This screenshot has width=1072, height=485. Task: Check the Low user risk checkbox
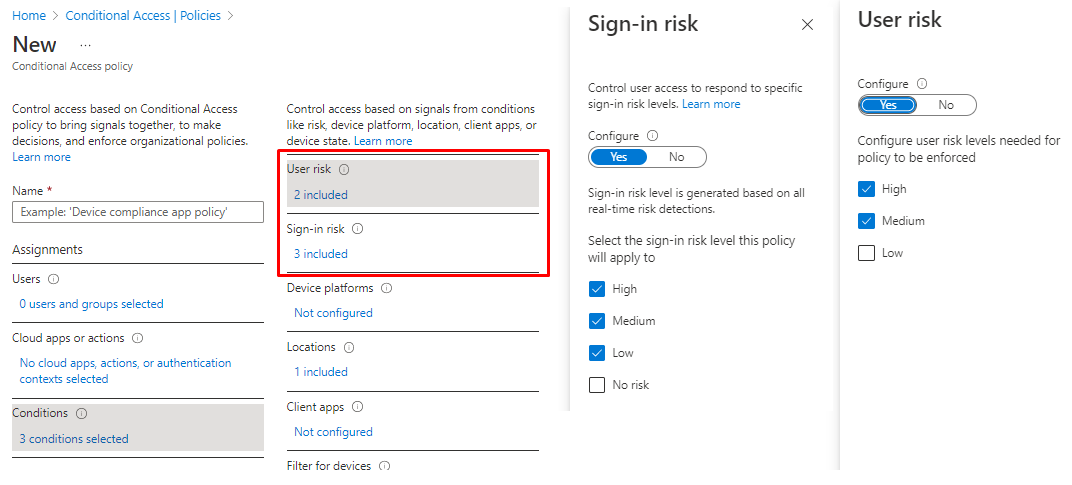[x=866, y=253]
